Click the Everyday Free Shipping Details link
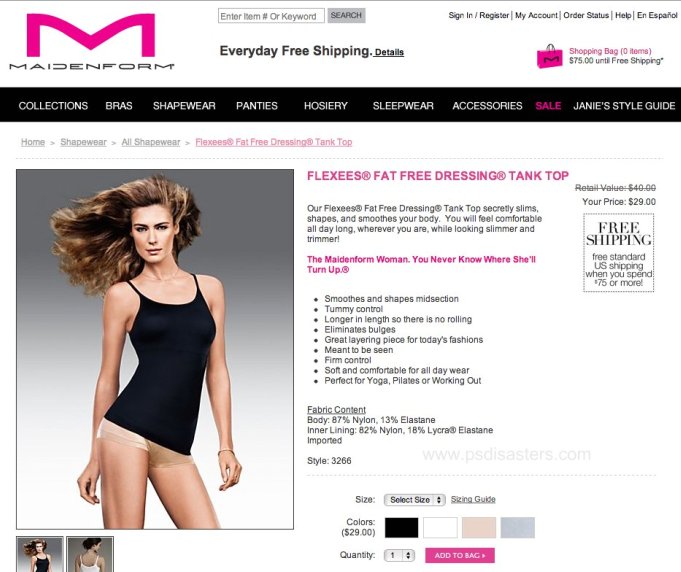 tap(389, 52)
